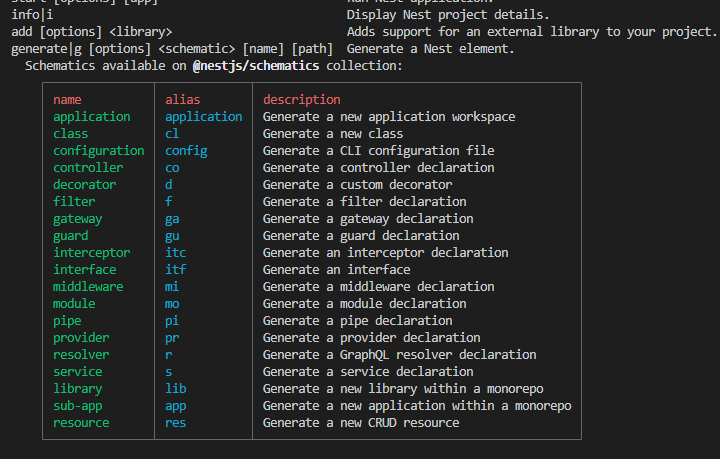The image size is (720, 459).
Task: Click the 'res' alias for resource
Action: click(x=176, y=422)
